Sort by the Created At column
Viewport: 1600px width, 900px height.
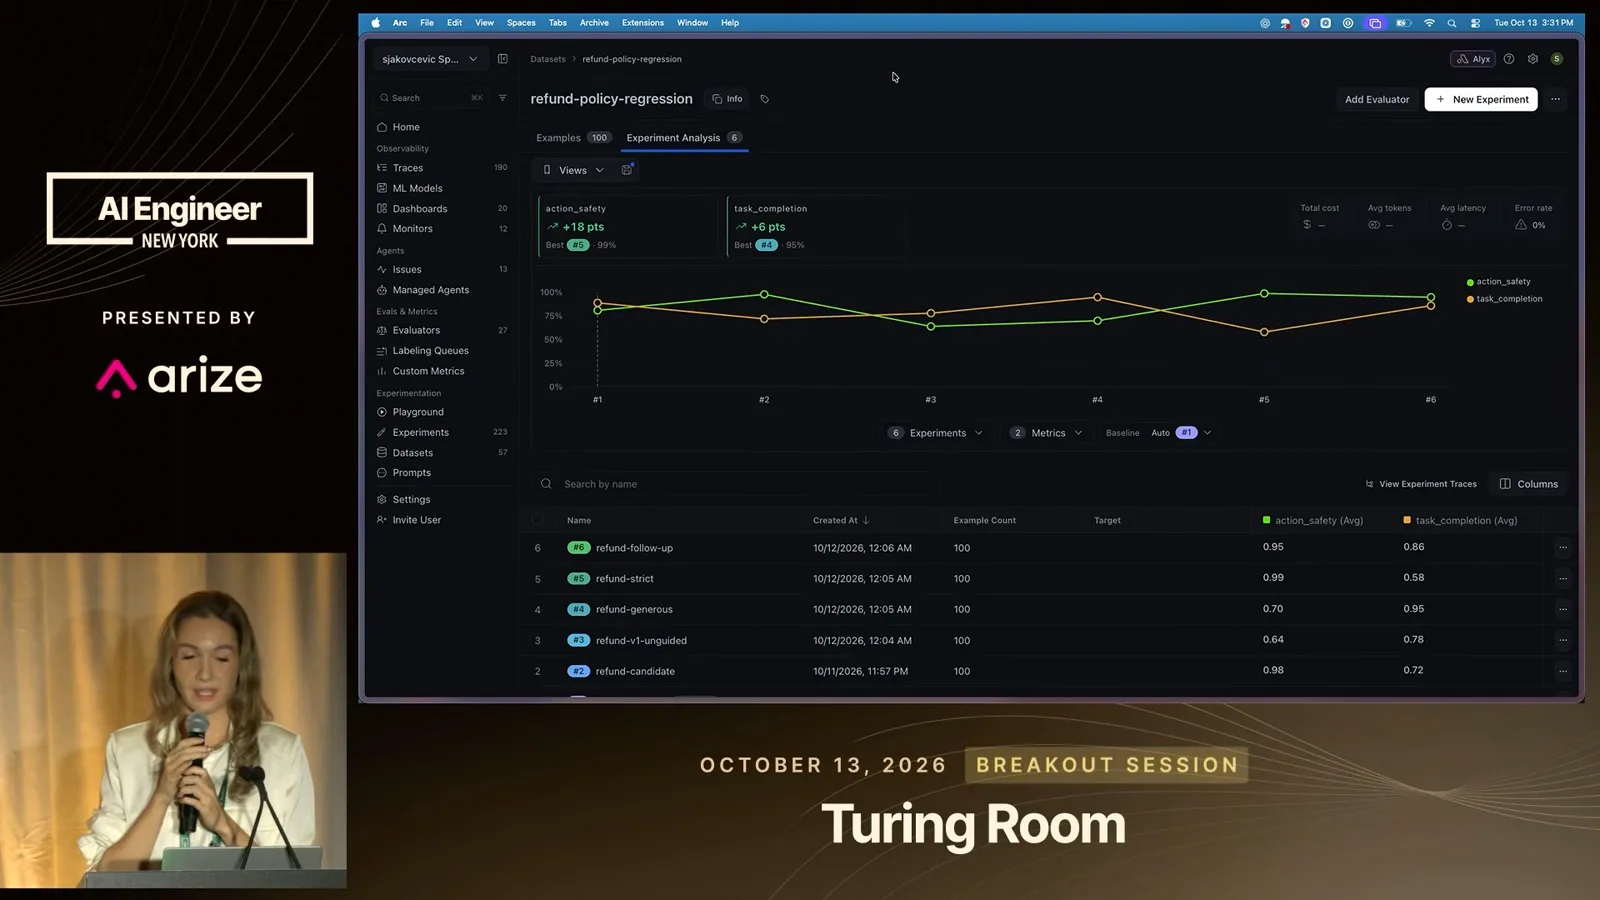tap(841, 520)
